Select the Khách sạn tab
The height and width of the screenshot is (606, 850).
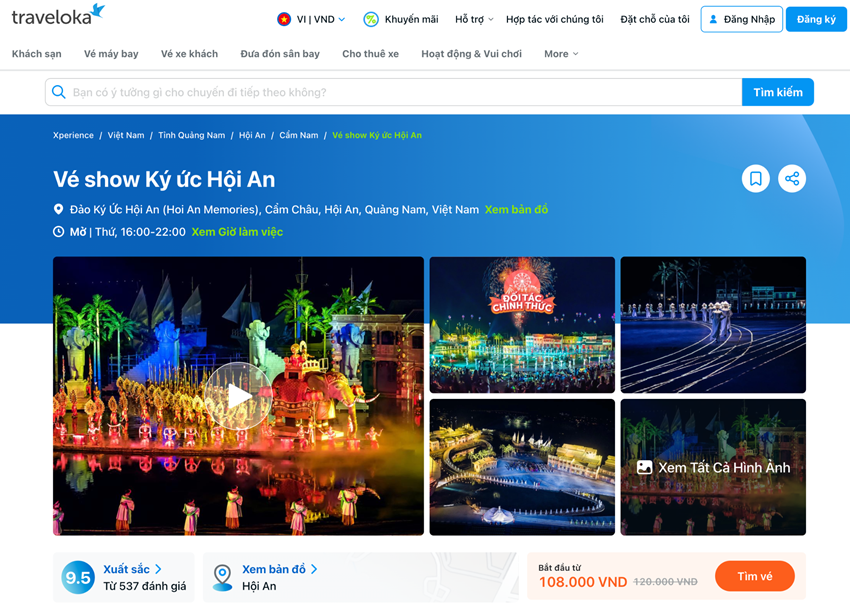point(37,54)
